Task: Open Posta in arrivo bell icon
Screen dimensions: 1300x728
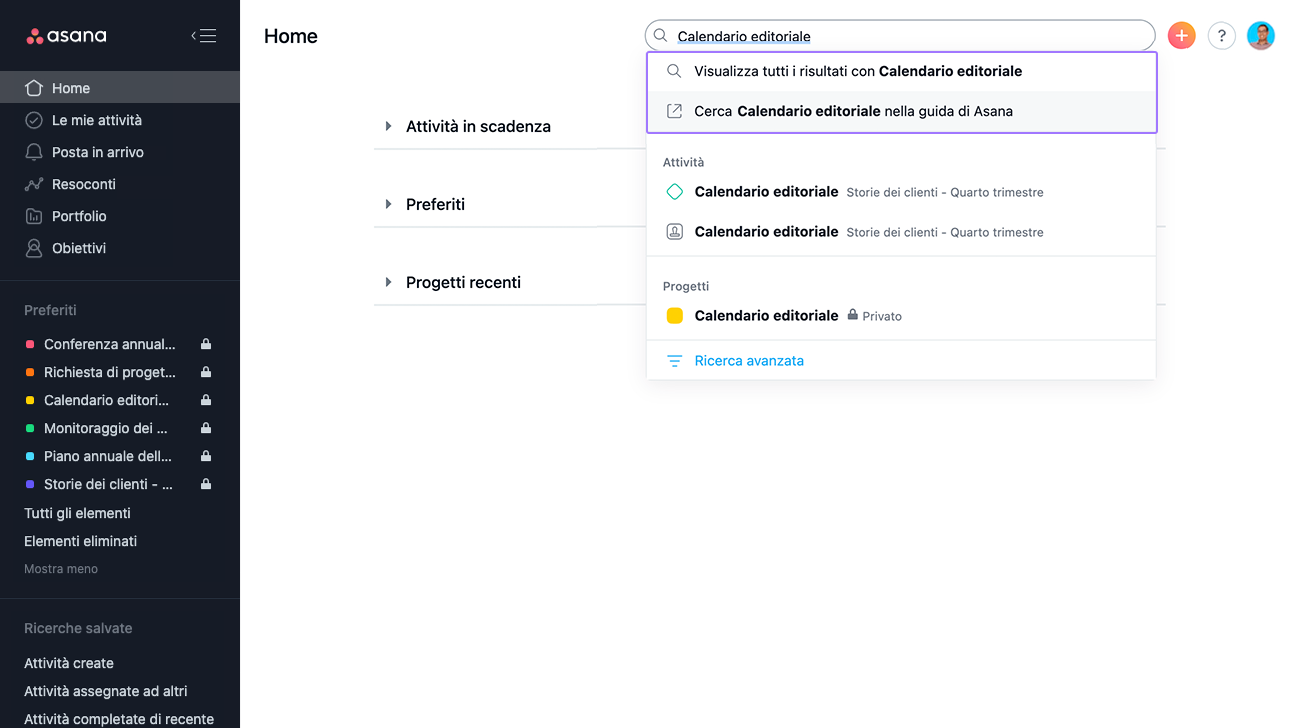Action: coord(34,152)
